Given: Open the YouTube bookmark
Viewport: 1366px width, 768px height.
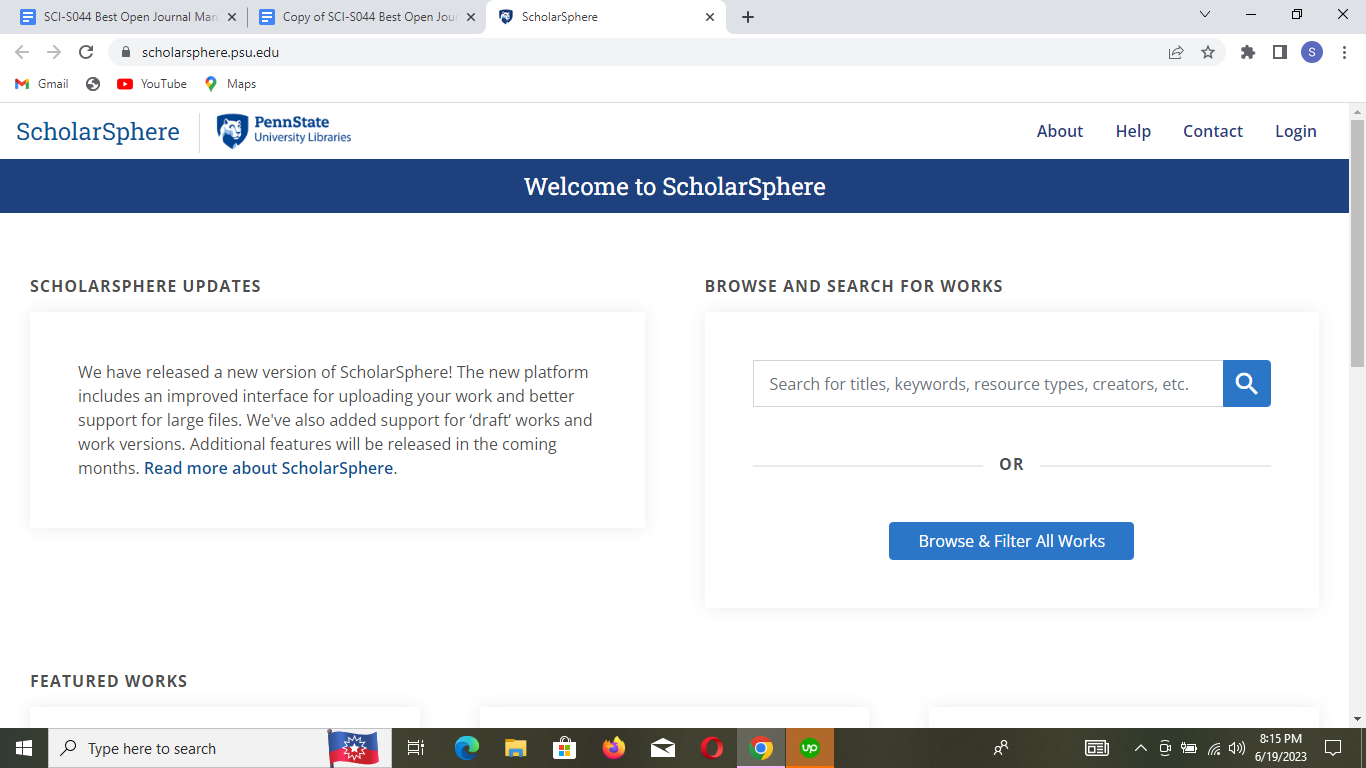Looking at the screenshot, I should [x=151, y=84].
